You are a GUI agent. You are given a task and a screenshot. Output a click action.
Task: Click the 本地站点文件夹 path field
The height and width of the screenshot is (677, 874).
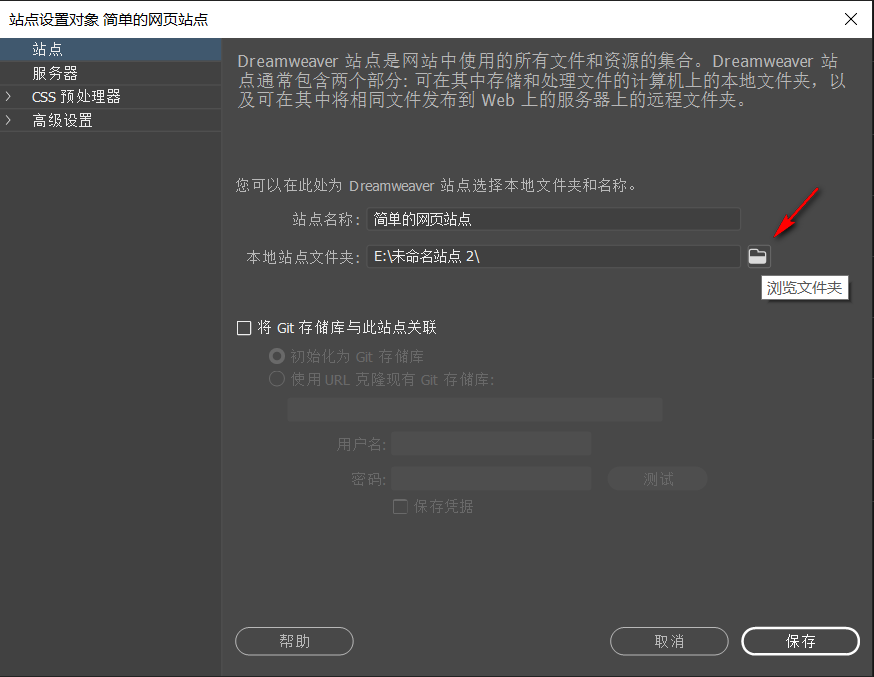(553, 256)
